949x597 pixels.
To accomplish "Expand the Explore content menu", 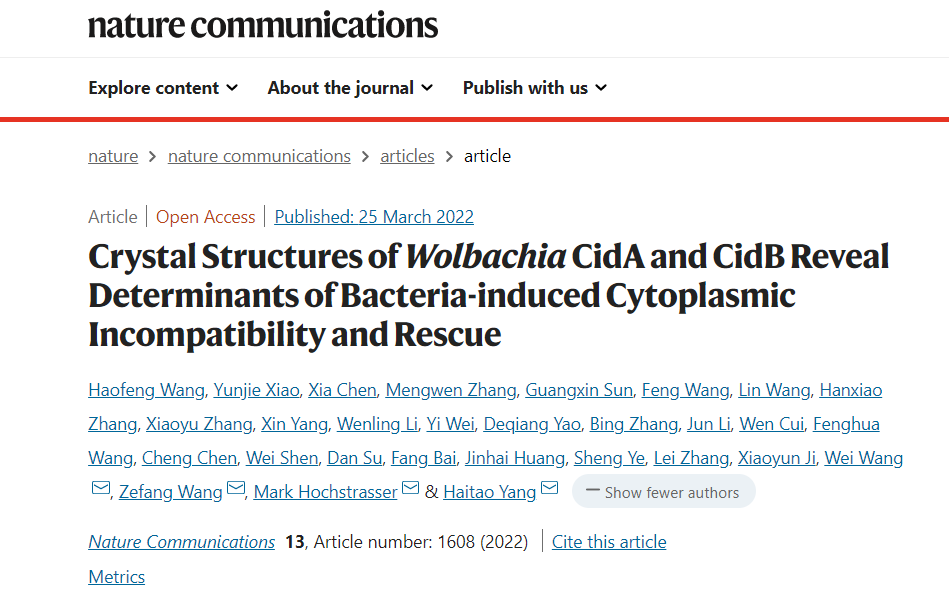I will click(x=163, y=88).
